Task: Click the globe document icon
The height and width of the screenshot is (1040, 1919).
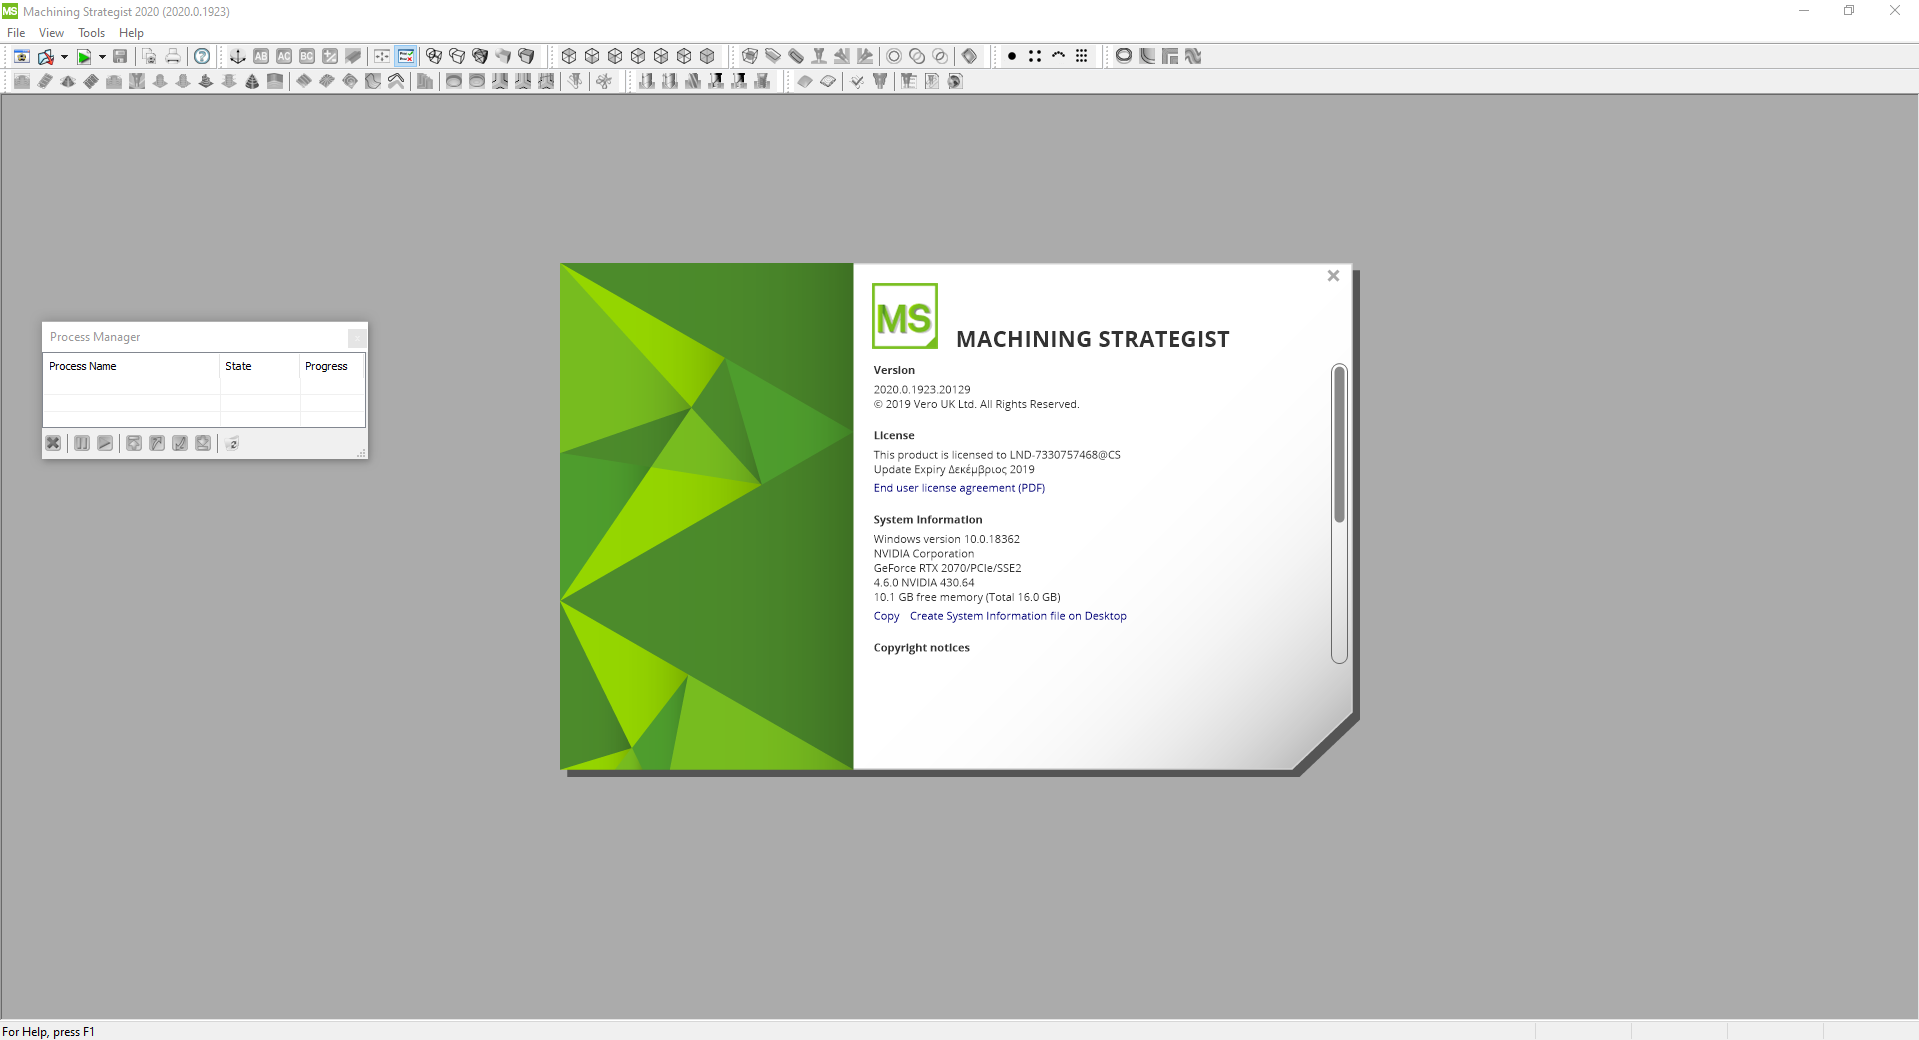Action: click(x=955, y=81)
